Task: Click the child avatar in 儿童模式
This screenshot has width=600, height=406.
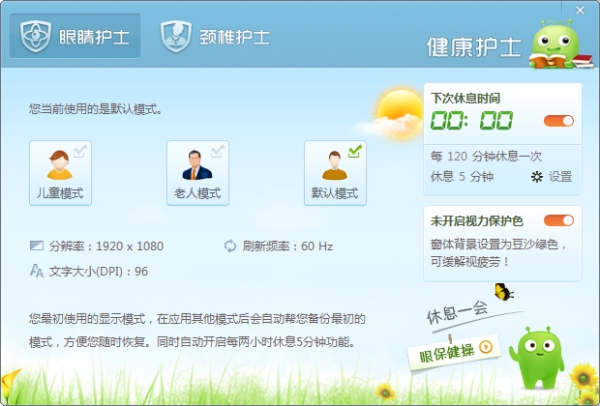Action: [x=60, y=165]
